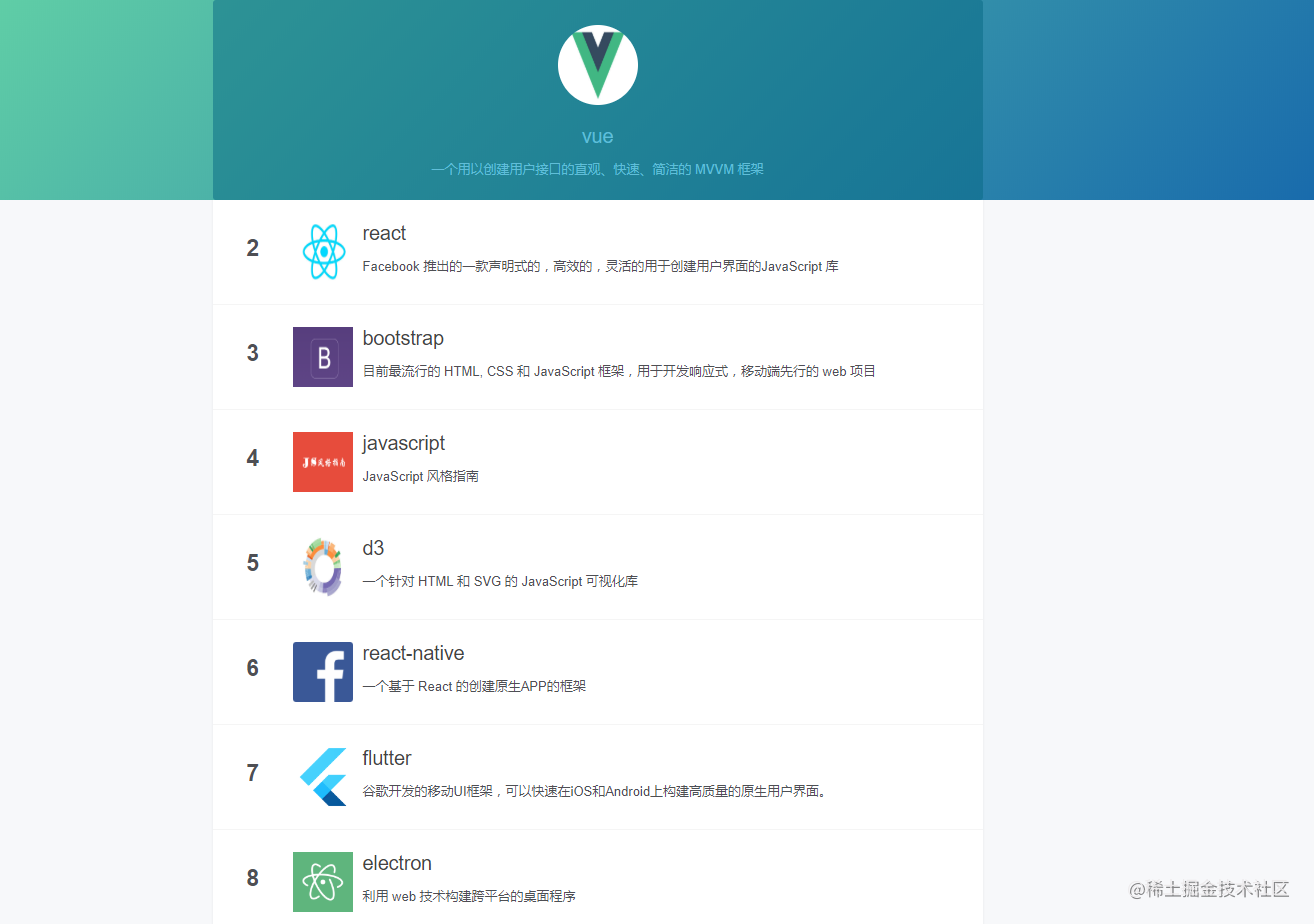Open the d3 project title
The width and height of the screenshot is (1314, 924).
(x=373, y=548)
